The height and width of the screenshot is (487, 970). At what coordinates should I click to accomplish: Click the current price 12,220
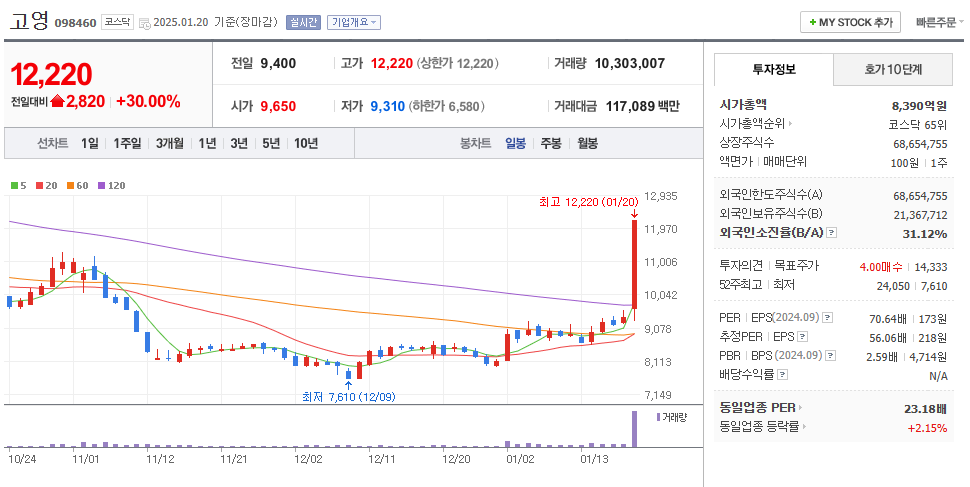click(x=51, y=74)
